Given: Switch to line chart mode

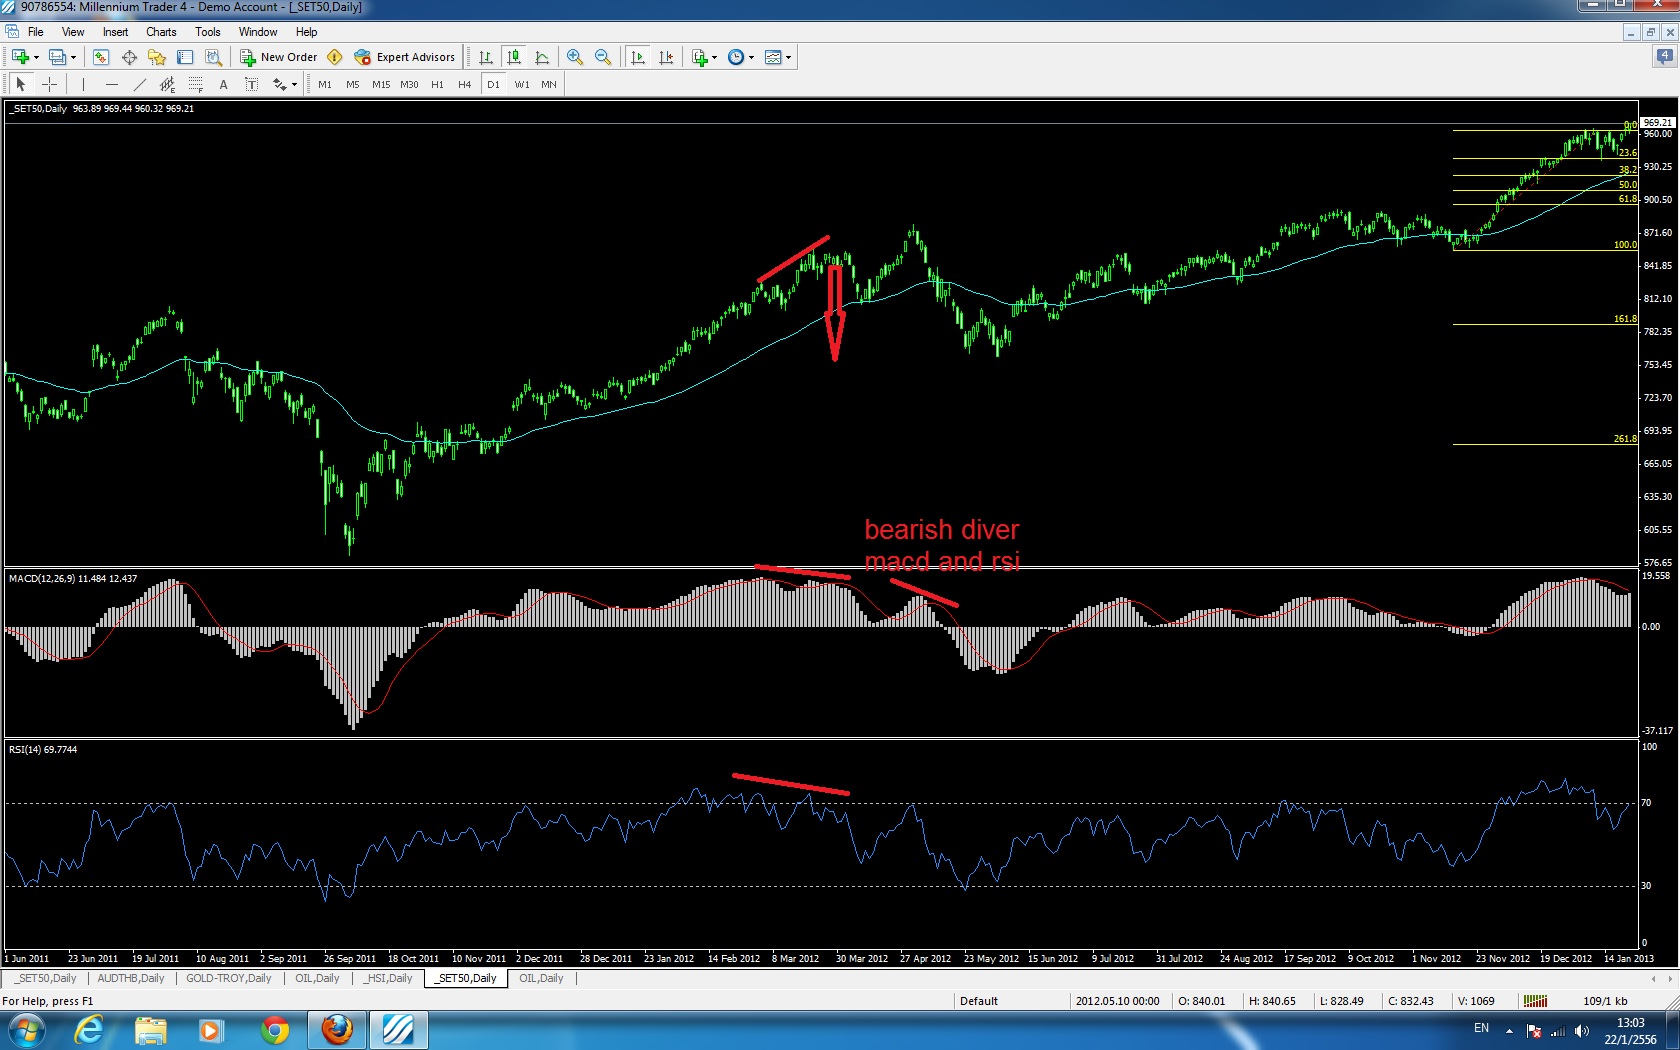Looking at the screenshot, I should click(x=542, y=57).
